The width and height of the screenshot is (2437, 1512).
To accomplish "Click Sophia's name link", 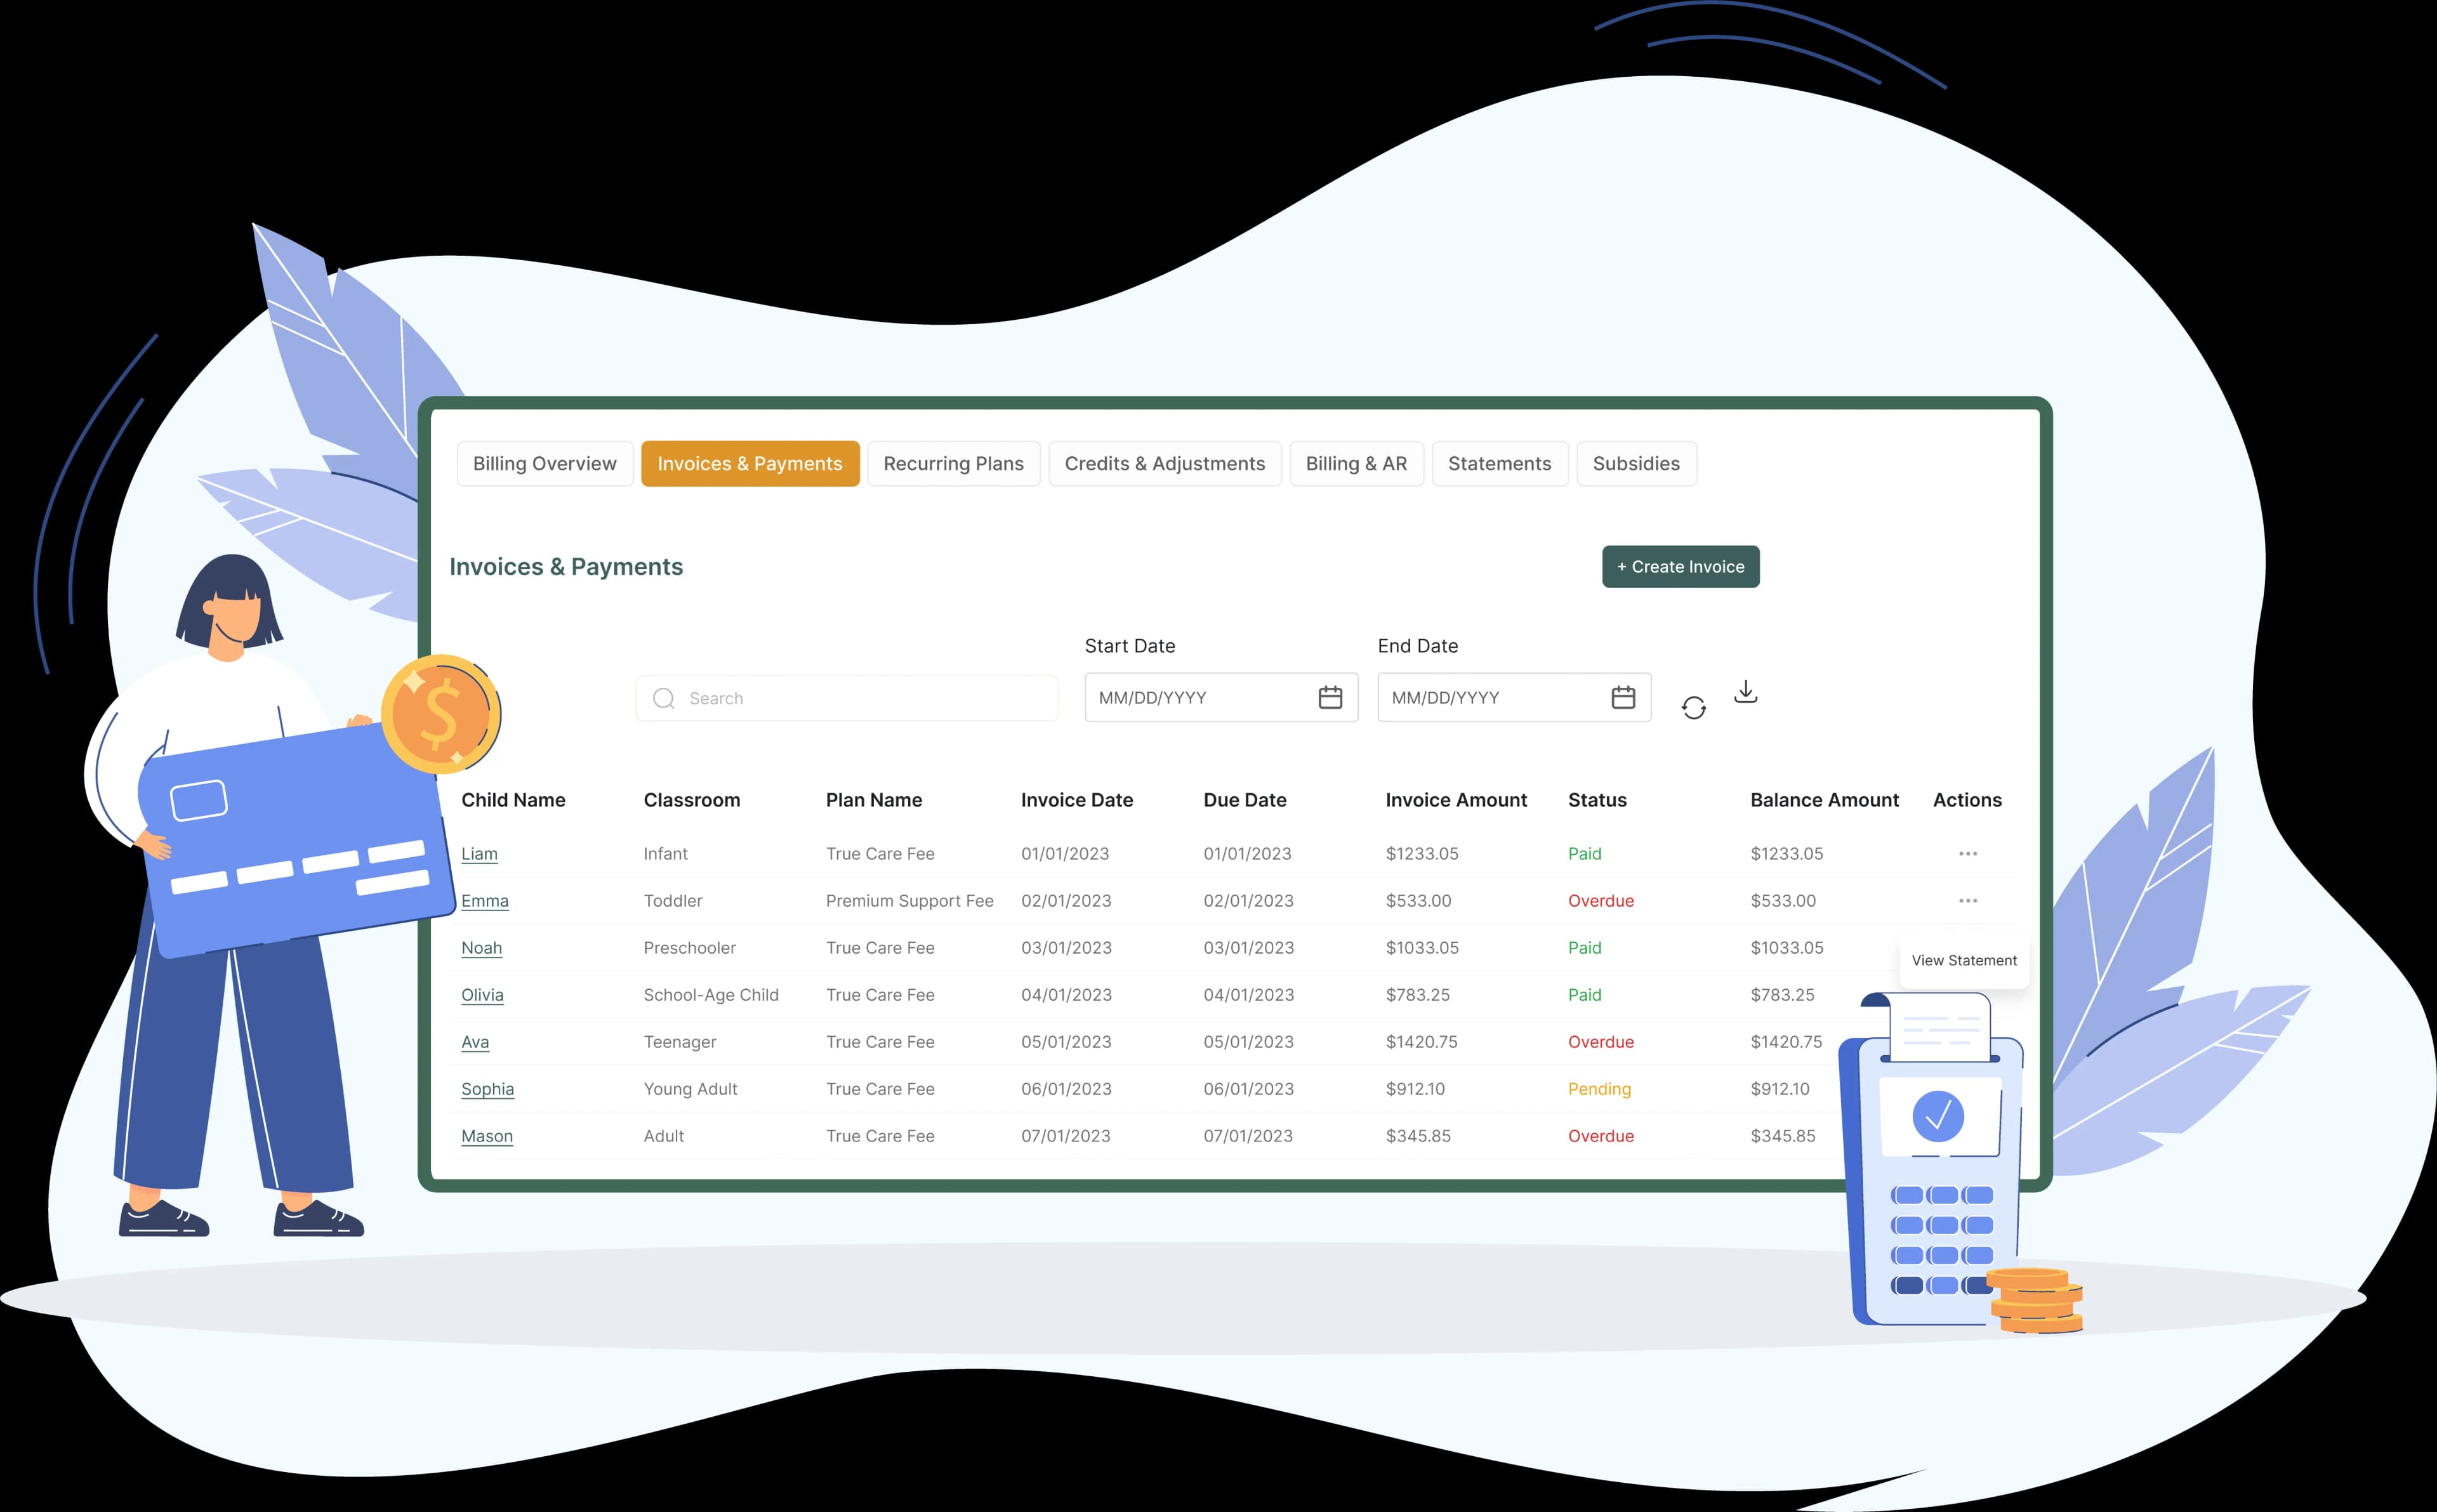I will [487, 1088].
